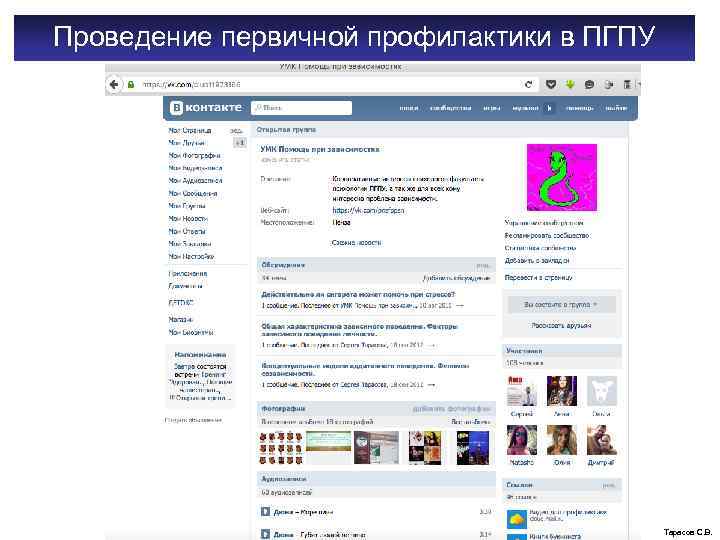Open member Анна's avatar
This screenshot has width=720, height=540.
562,391
